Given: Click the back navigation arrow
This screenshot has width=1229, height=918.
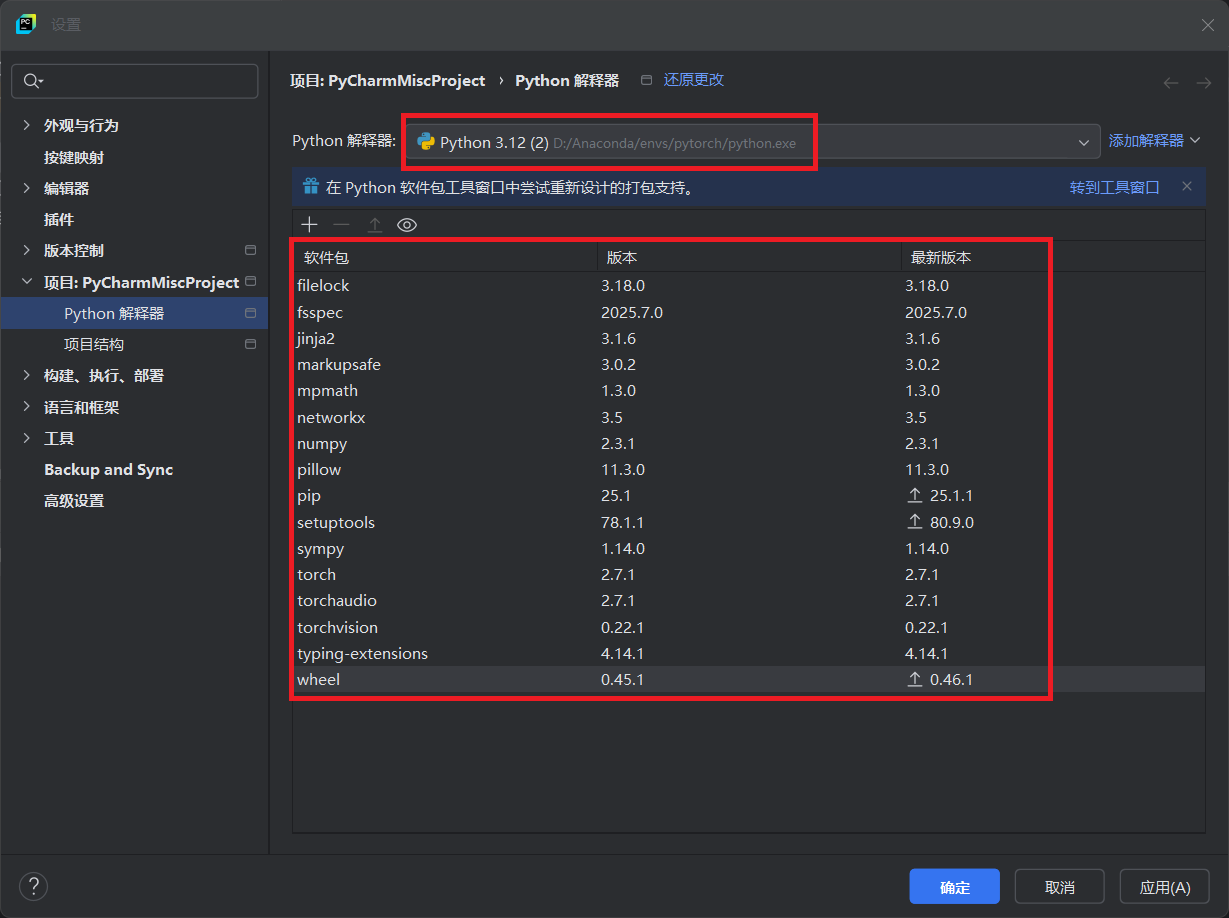Looking at the screenshot, I should click(1171, 83).
